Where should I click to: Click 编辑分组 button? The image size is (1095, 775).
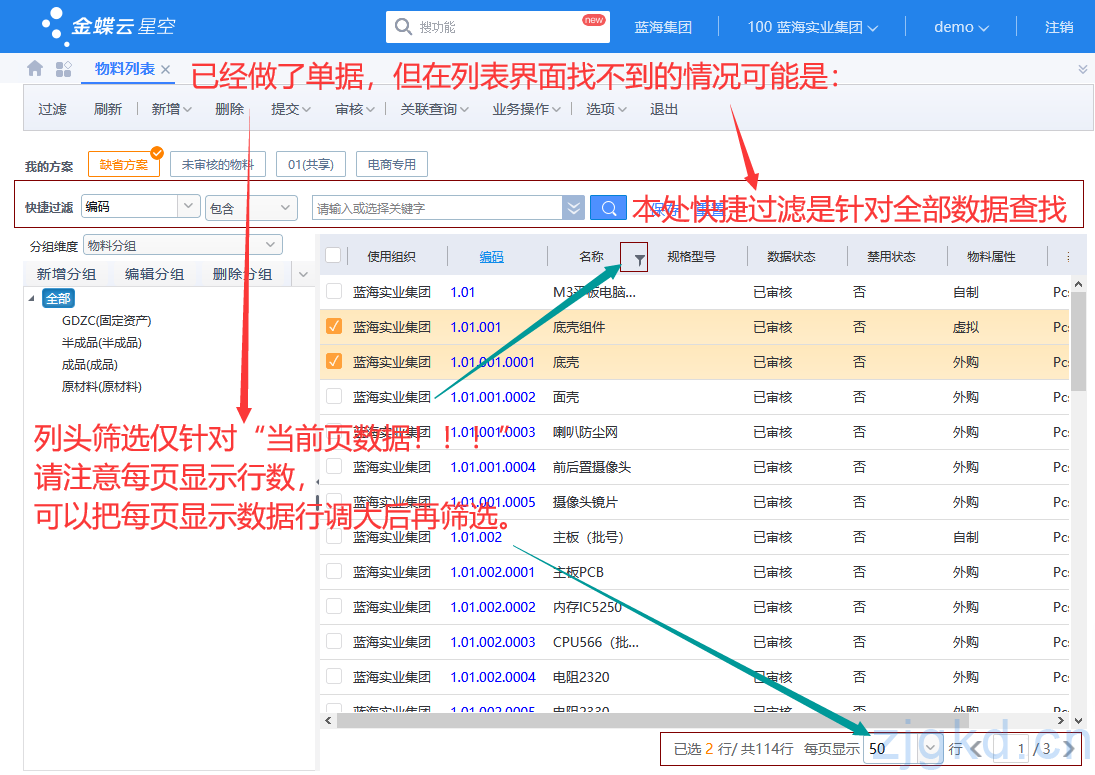pos(154,274)
